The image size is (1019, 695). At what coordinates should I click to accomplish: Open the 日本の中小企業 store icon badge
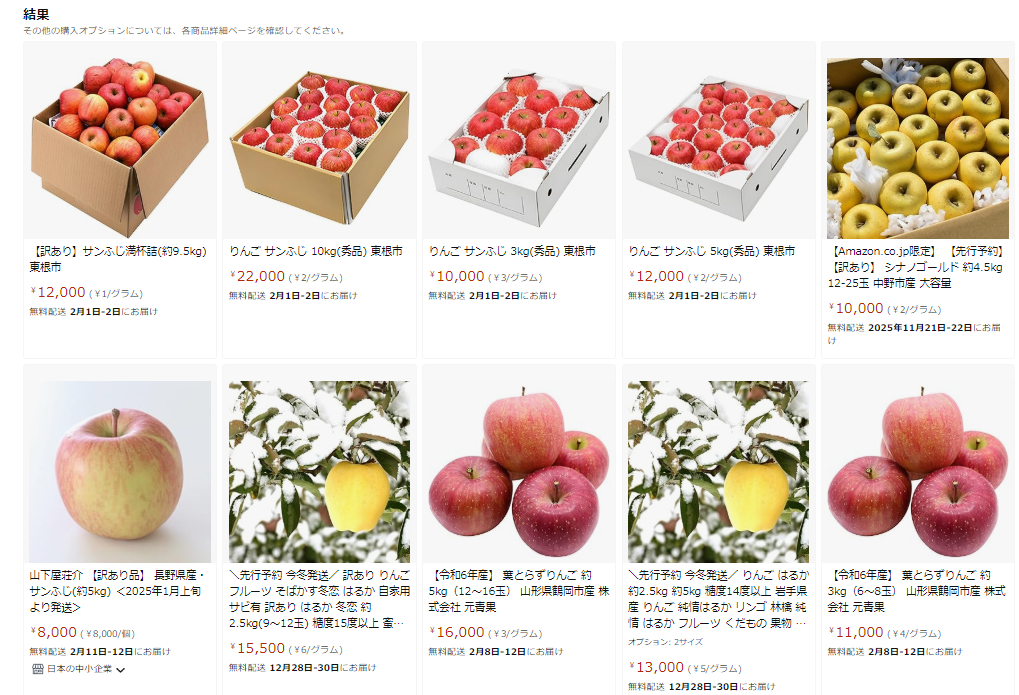pos(38,669)
